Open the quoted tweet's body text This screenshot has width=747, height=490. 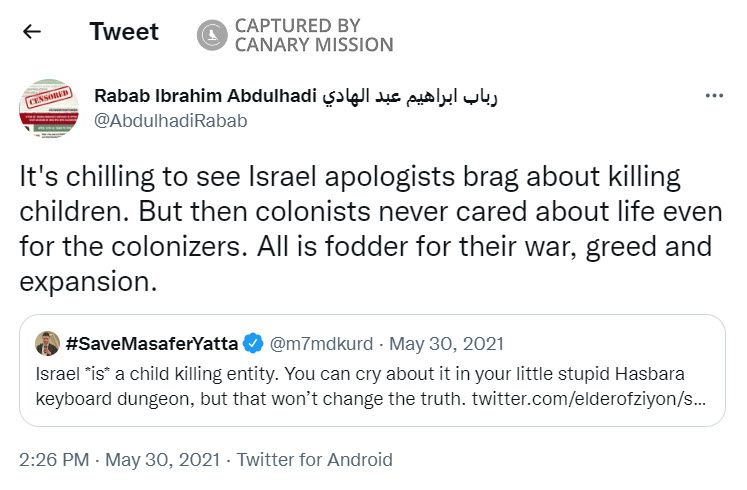point(362,385)
